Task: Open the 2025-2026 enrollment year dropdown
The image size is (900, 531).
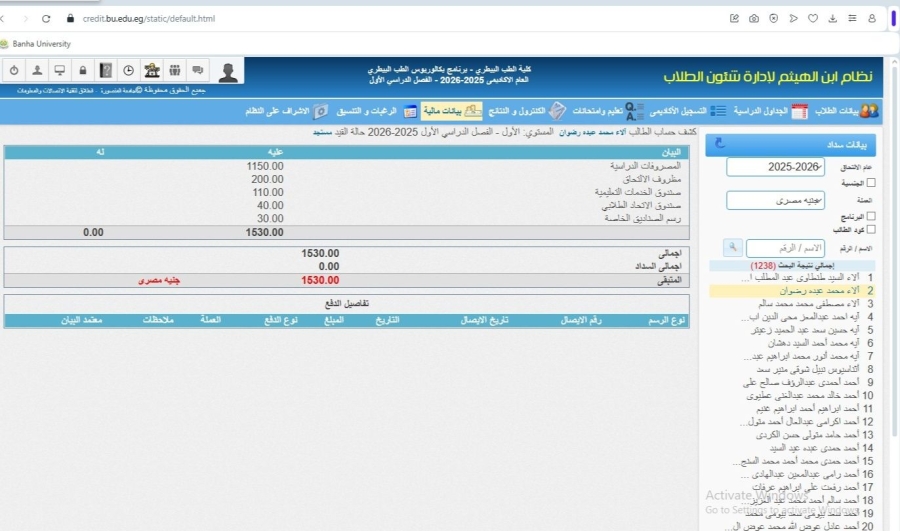Action: pyautogui.click(x=775, y=166)
